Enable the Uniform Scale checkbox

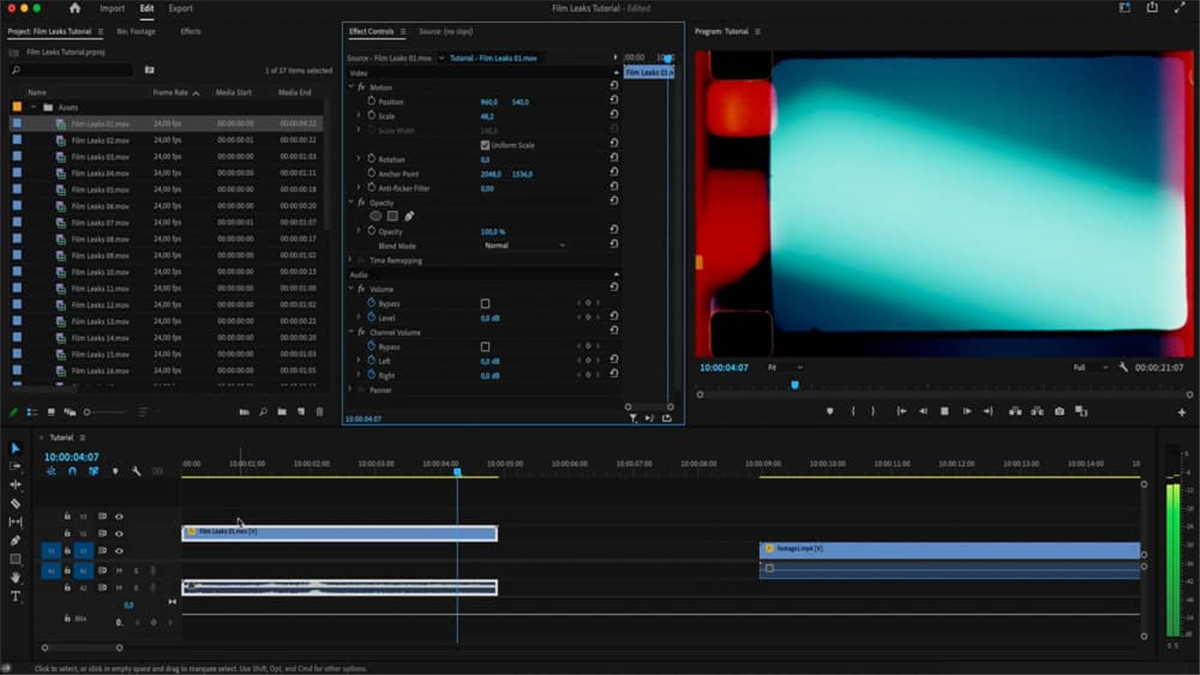[x=485, y=143]
